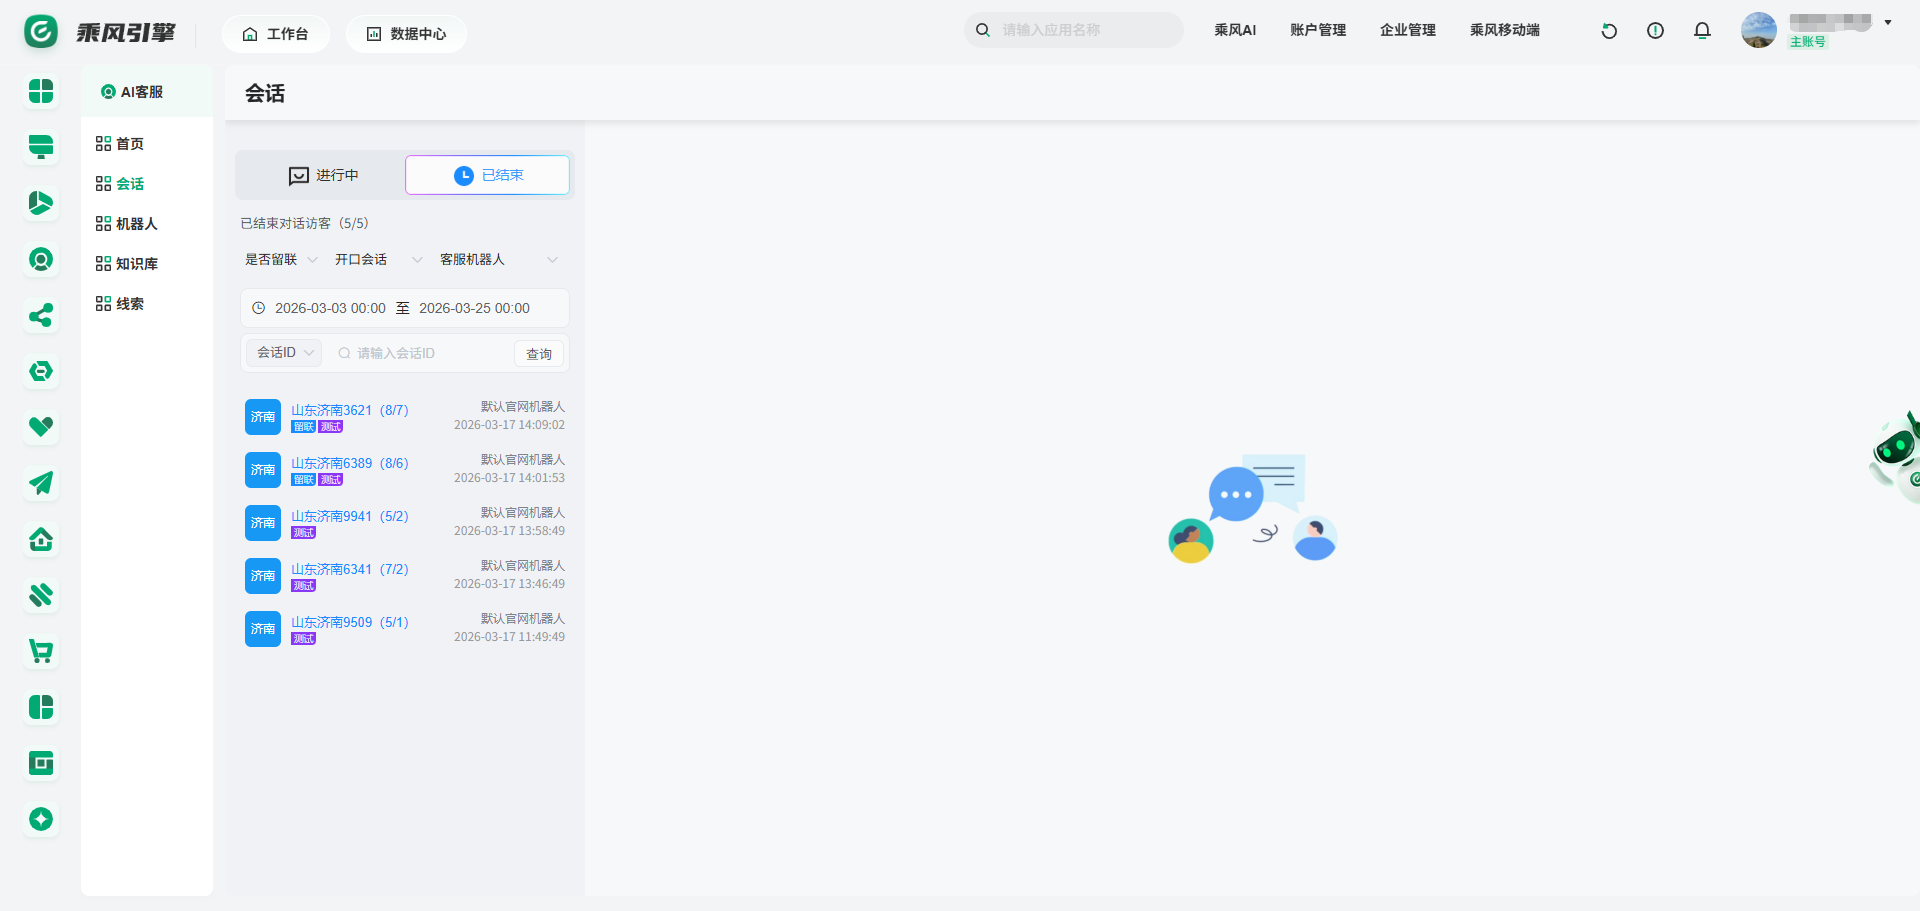Switch to the 进行中 conversations tab
The image size is (1920, 911).
(x=322, y=175)
